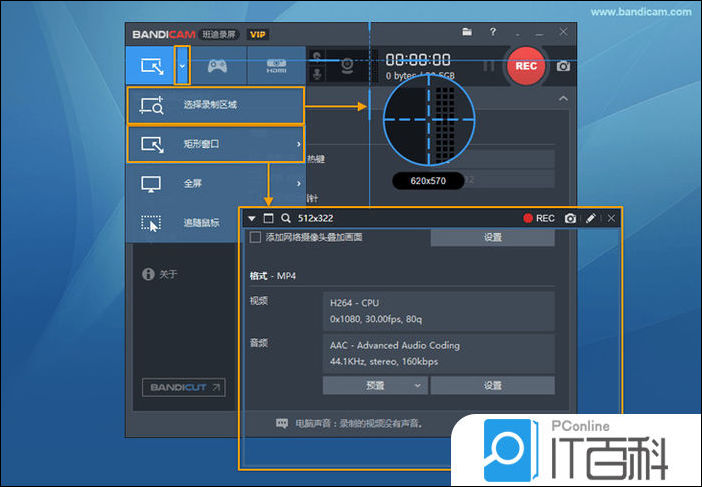Switch to game recording mode gamepad icon

[217, 66]
